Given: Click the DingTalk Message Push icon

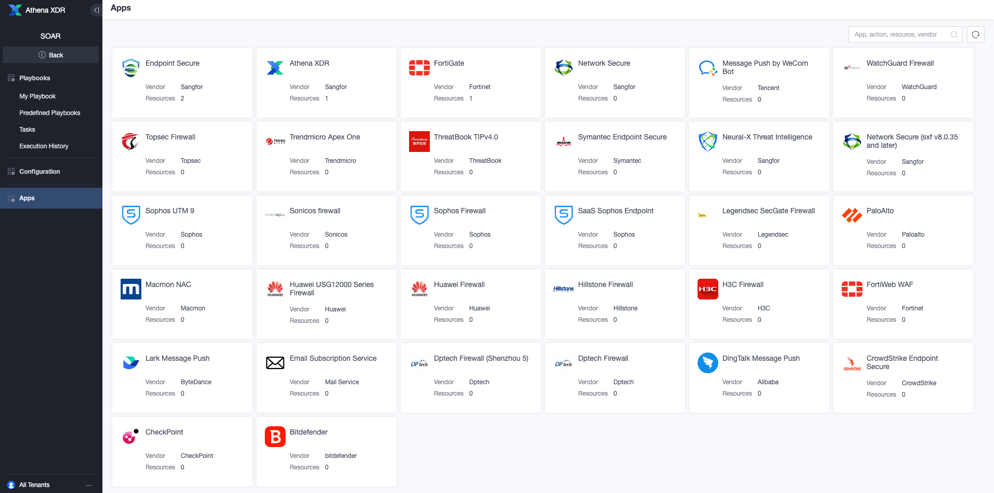Looking at the screenshot, I should [x=707, y=362].
